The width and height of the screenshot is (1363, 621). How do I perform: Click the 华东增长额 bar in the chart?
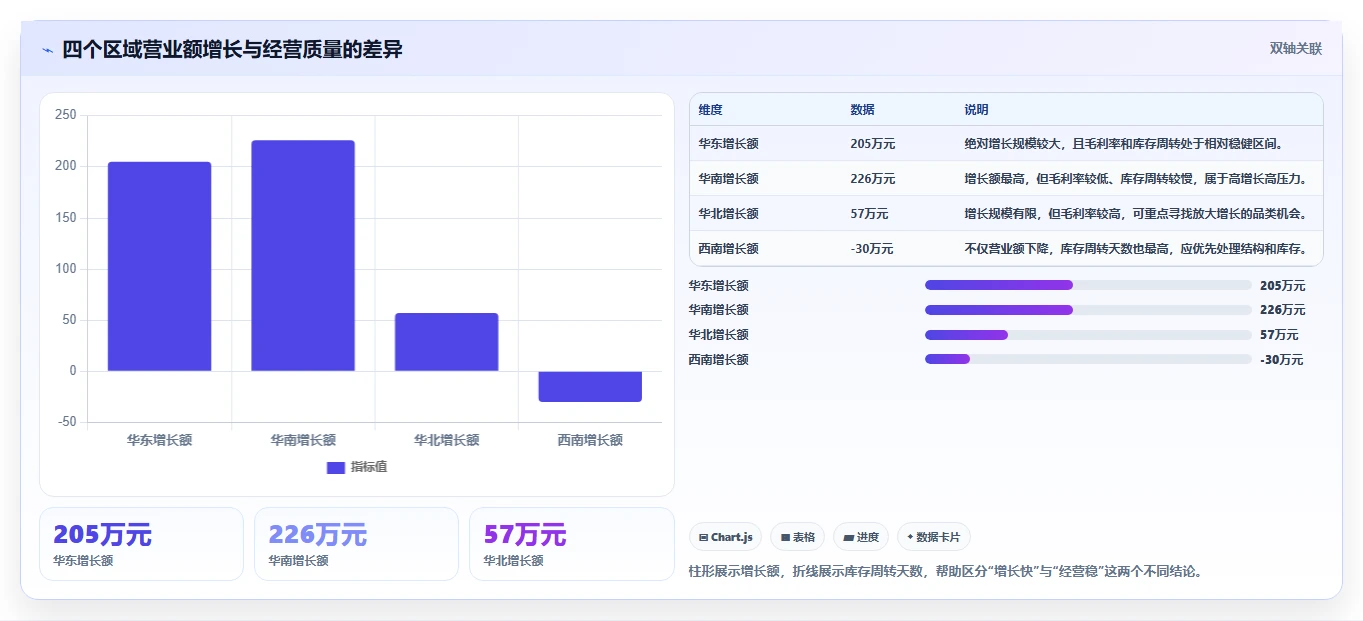[160, 266]
